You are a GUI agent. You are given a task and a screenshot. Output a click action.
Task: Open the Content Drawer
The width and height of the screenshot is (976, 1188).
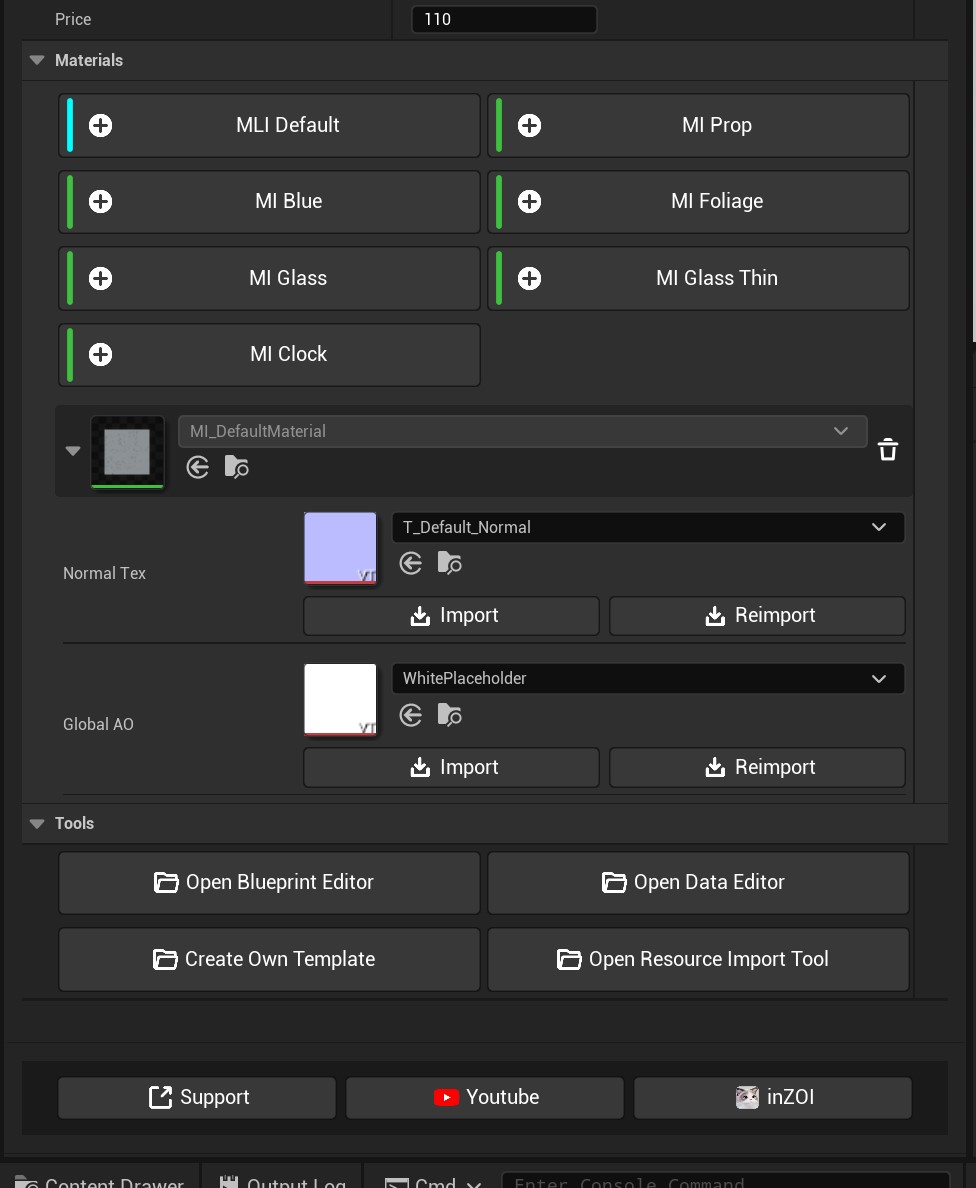click(x=99, y=1181)
